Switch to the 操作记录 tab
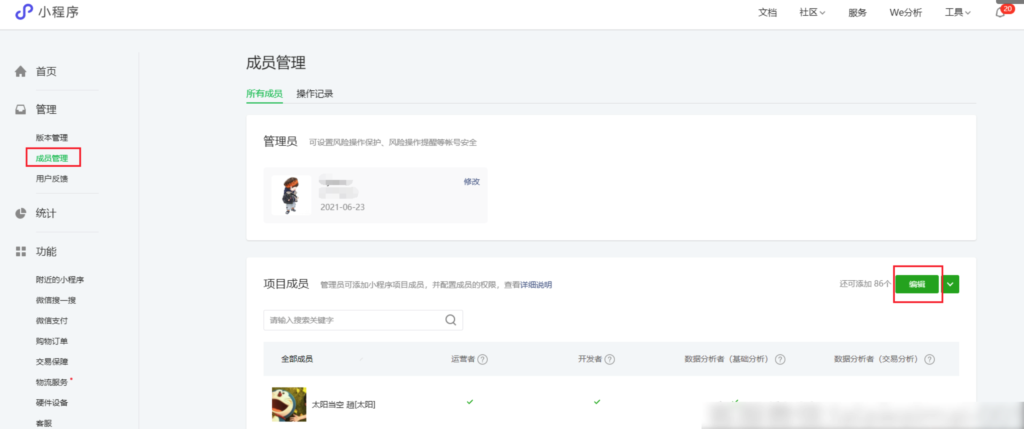Screen dimensions: 1024x429 coord(314,94)
